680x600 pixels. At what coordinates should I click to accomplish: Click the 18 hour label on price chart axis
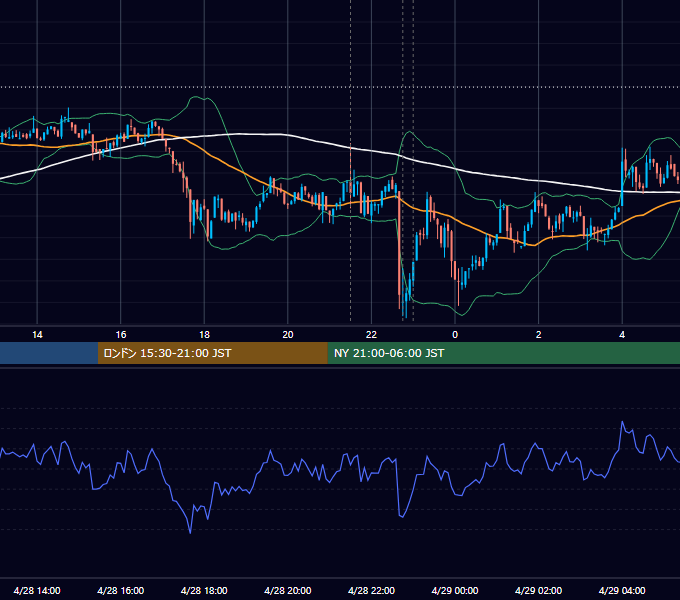tap(204, 335)
